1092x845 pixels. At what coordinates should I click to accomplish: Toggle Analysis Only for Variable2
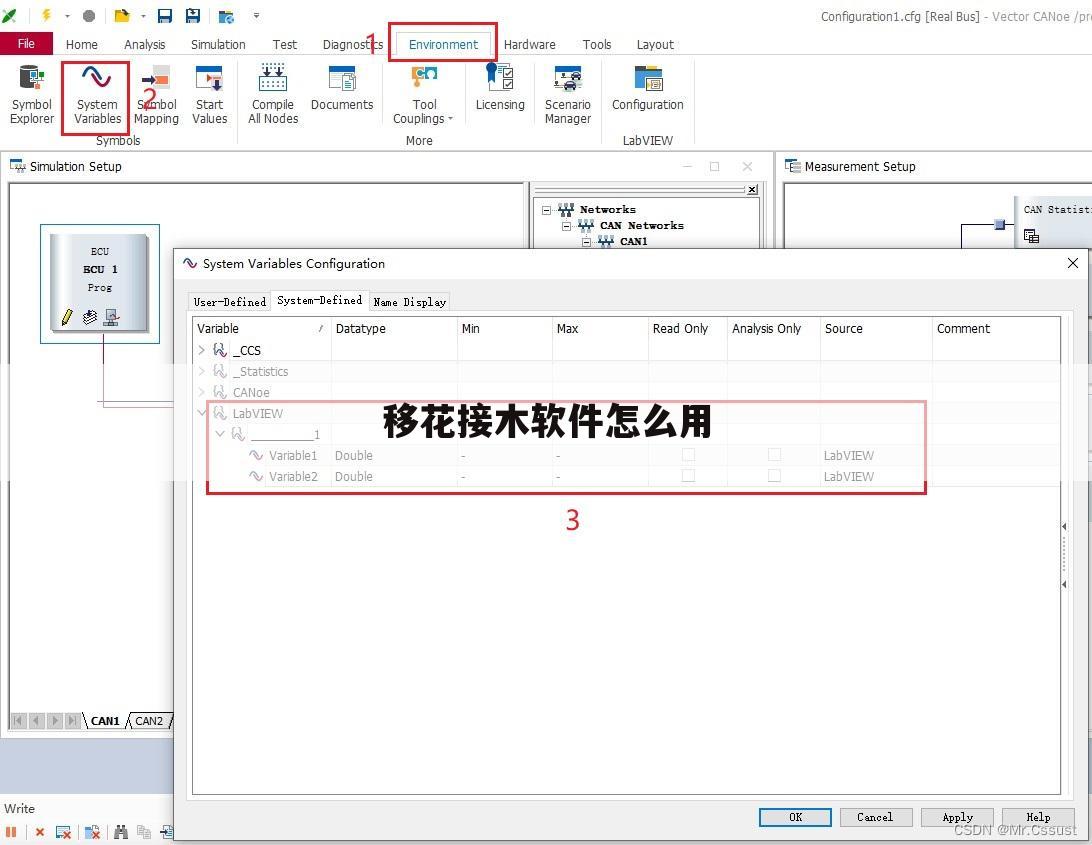774,476
